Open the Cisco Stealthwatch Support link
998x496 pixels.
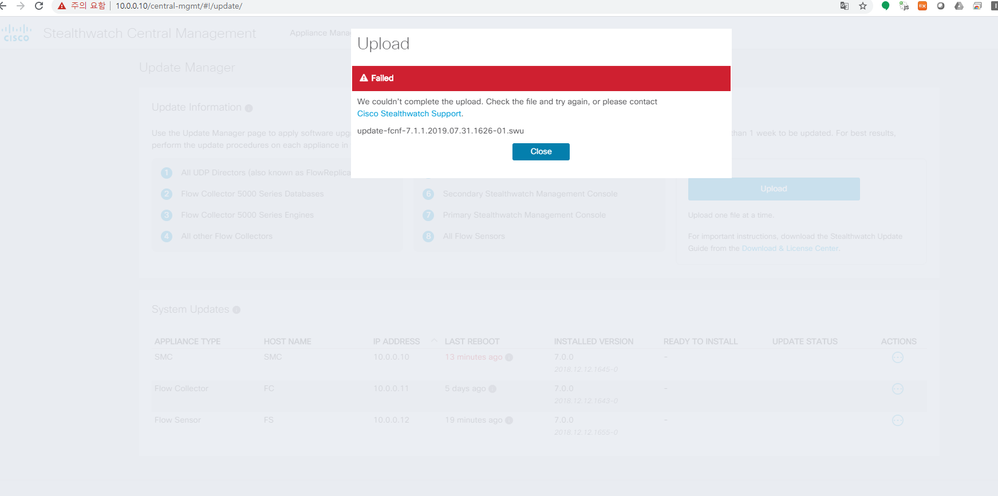(x=410, y=114)
